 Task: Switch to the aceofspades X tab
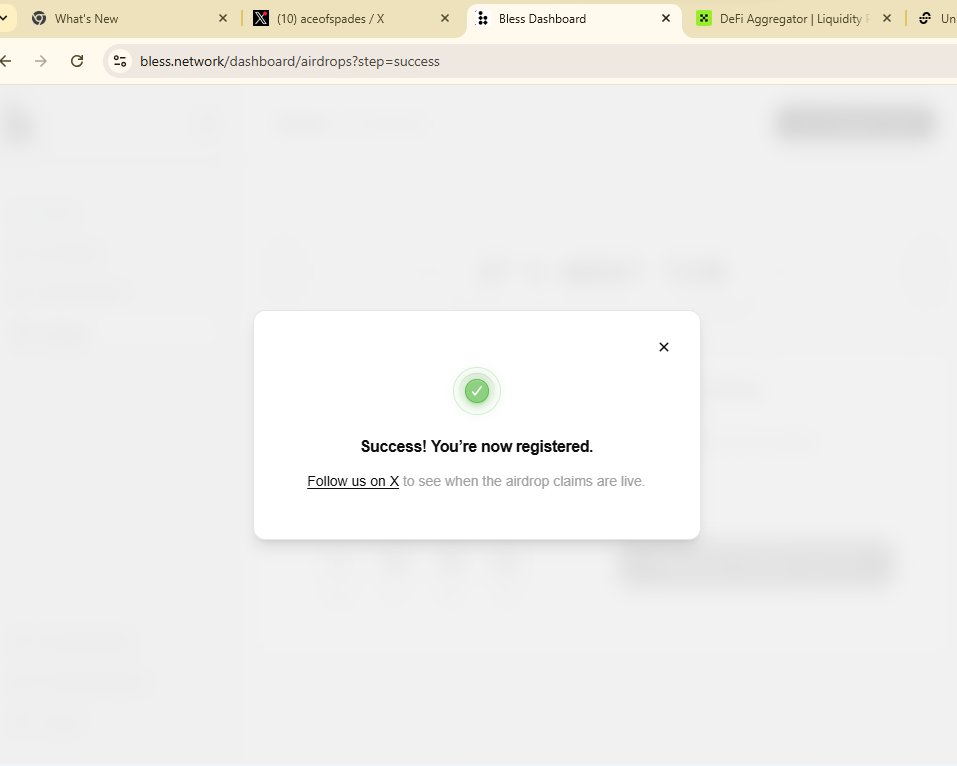(x=340, y=18)
